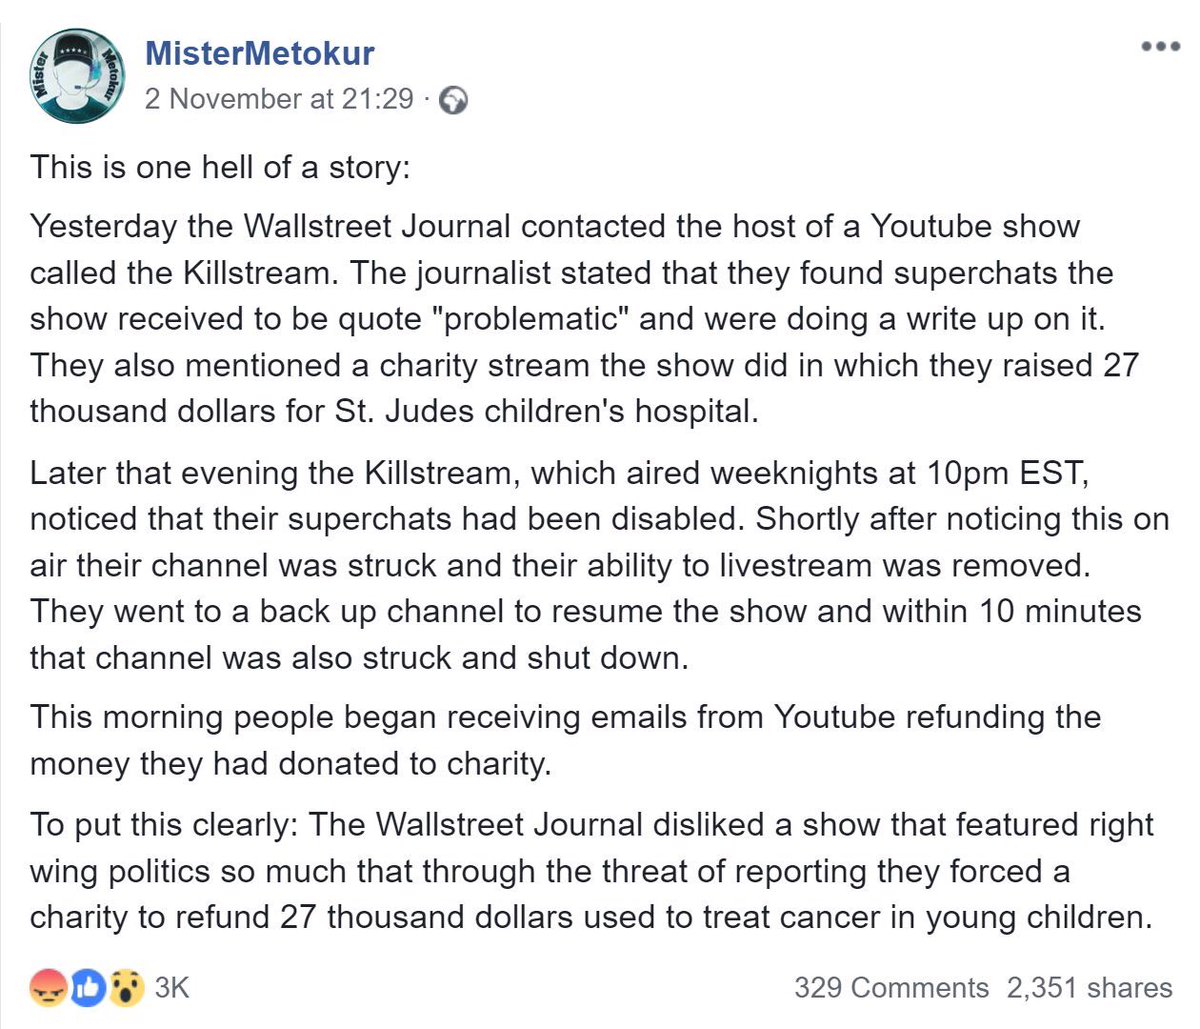Click the line "This is one hell of a story:"
This screenshot has width=1200, height=1029.
[x=220, y=166]
